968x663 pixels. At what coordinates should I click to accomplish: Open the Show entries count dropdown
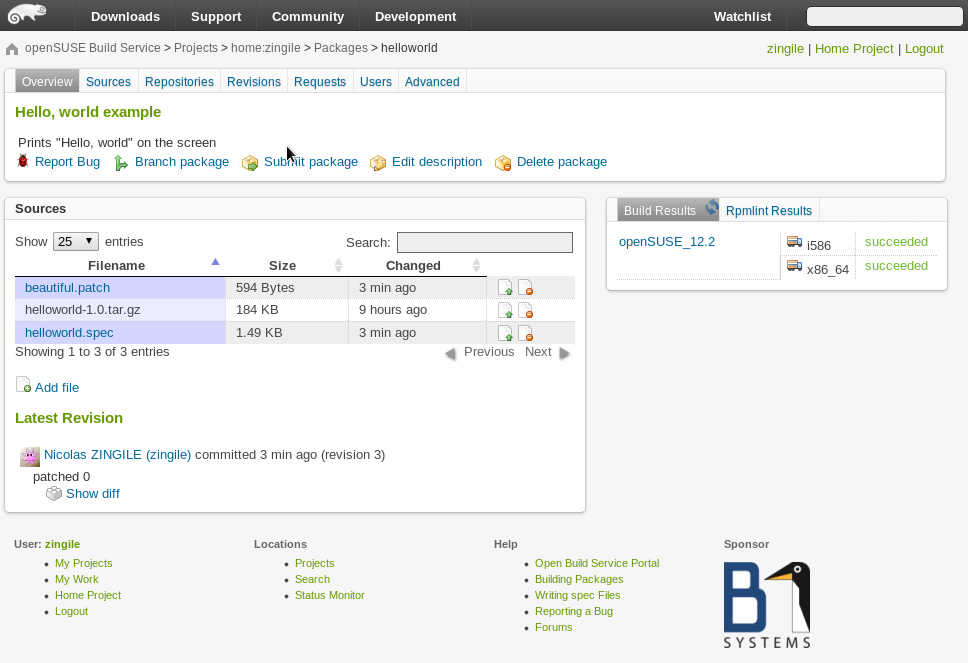coord(76,241)
